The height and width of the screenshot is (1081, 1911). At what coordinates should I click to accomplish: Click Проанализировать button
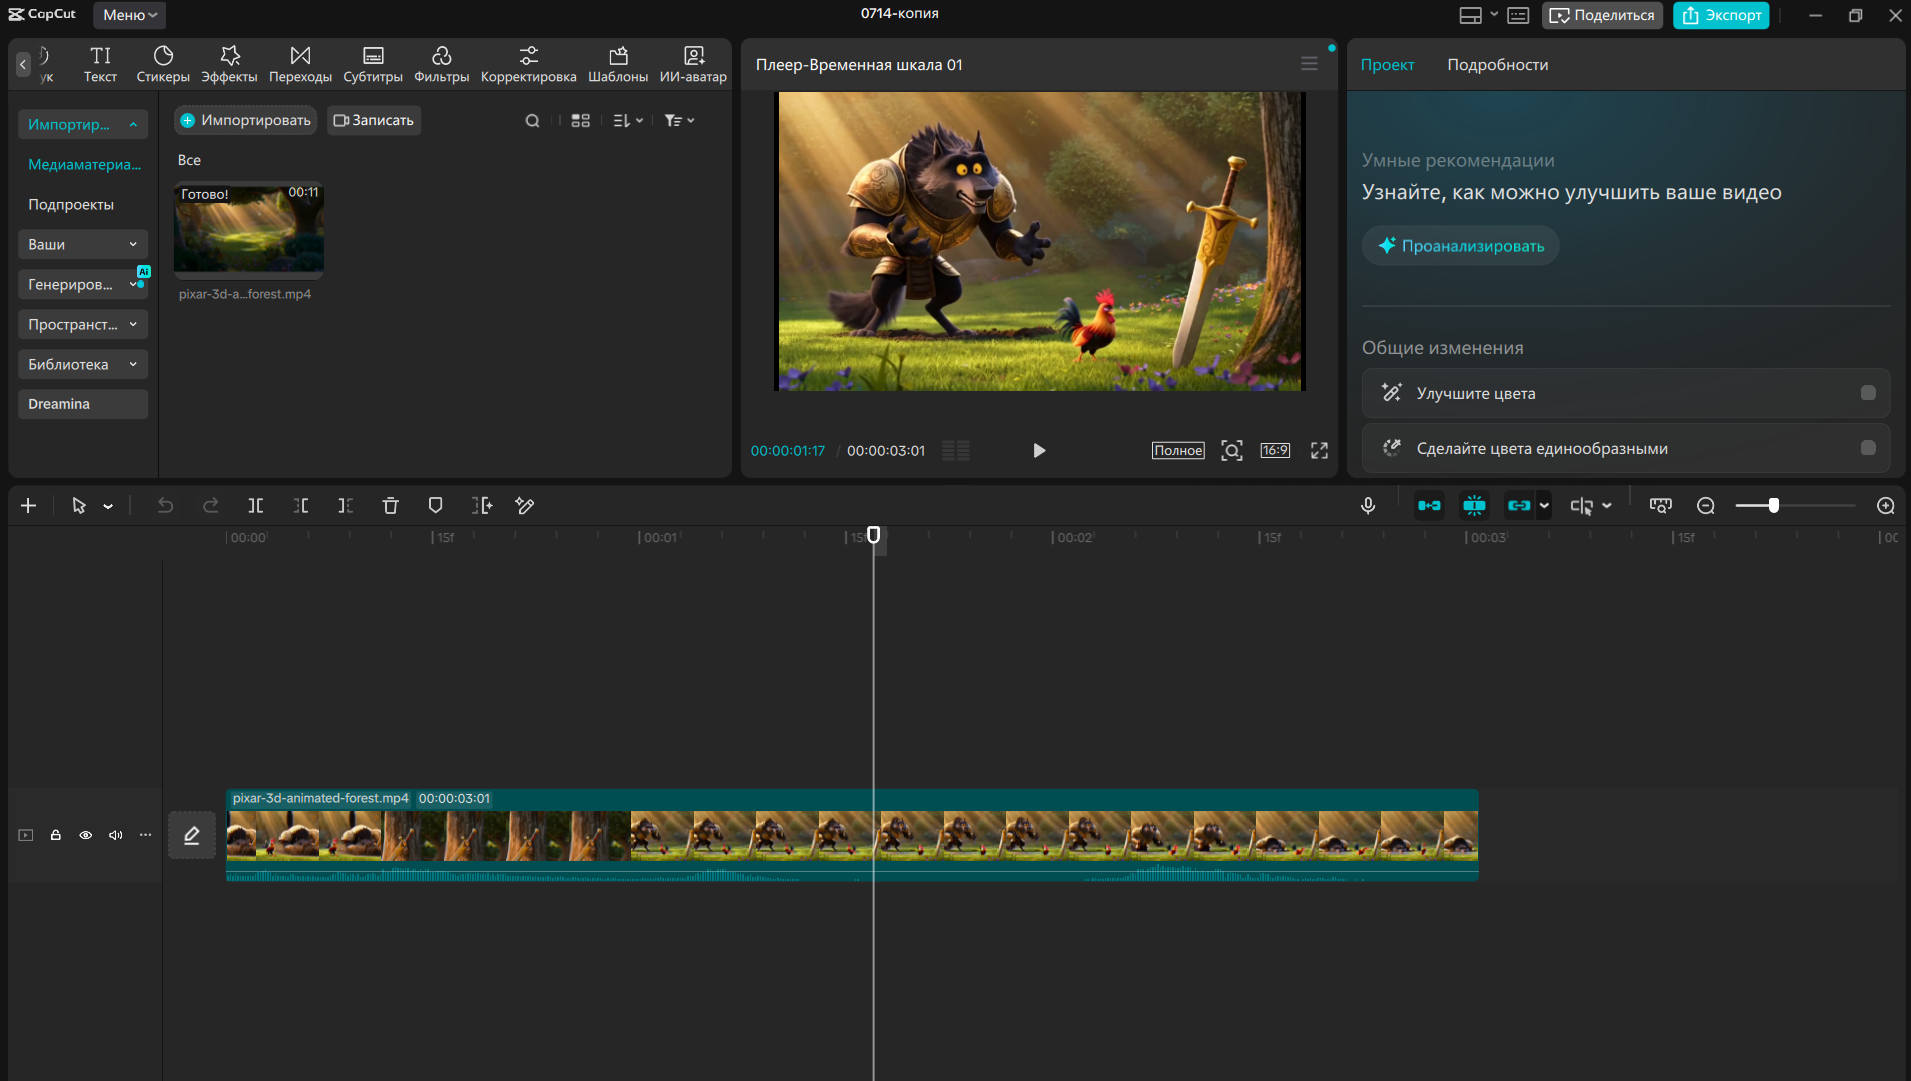(x=1460, y=246)
